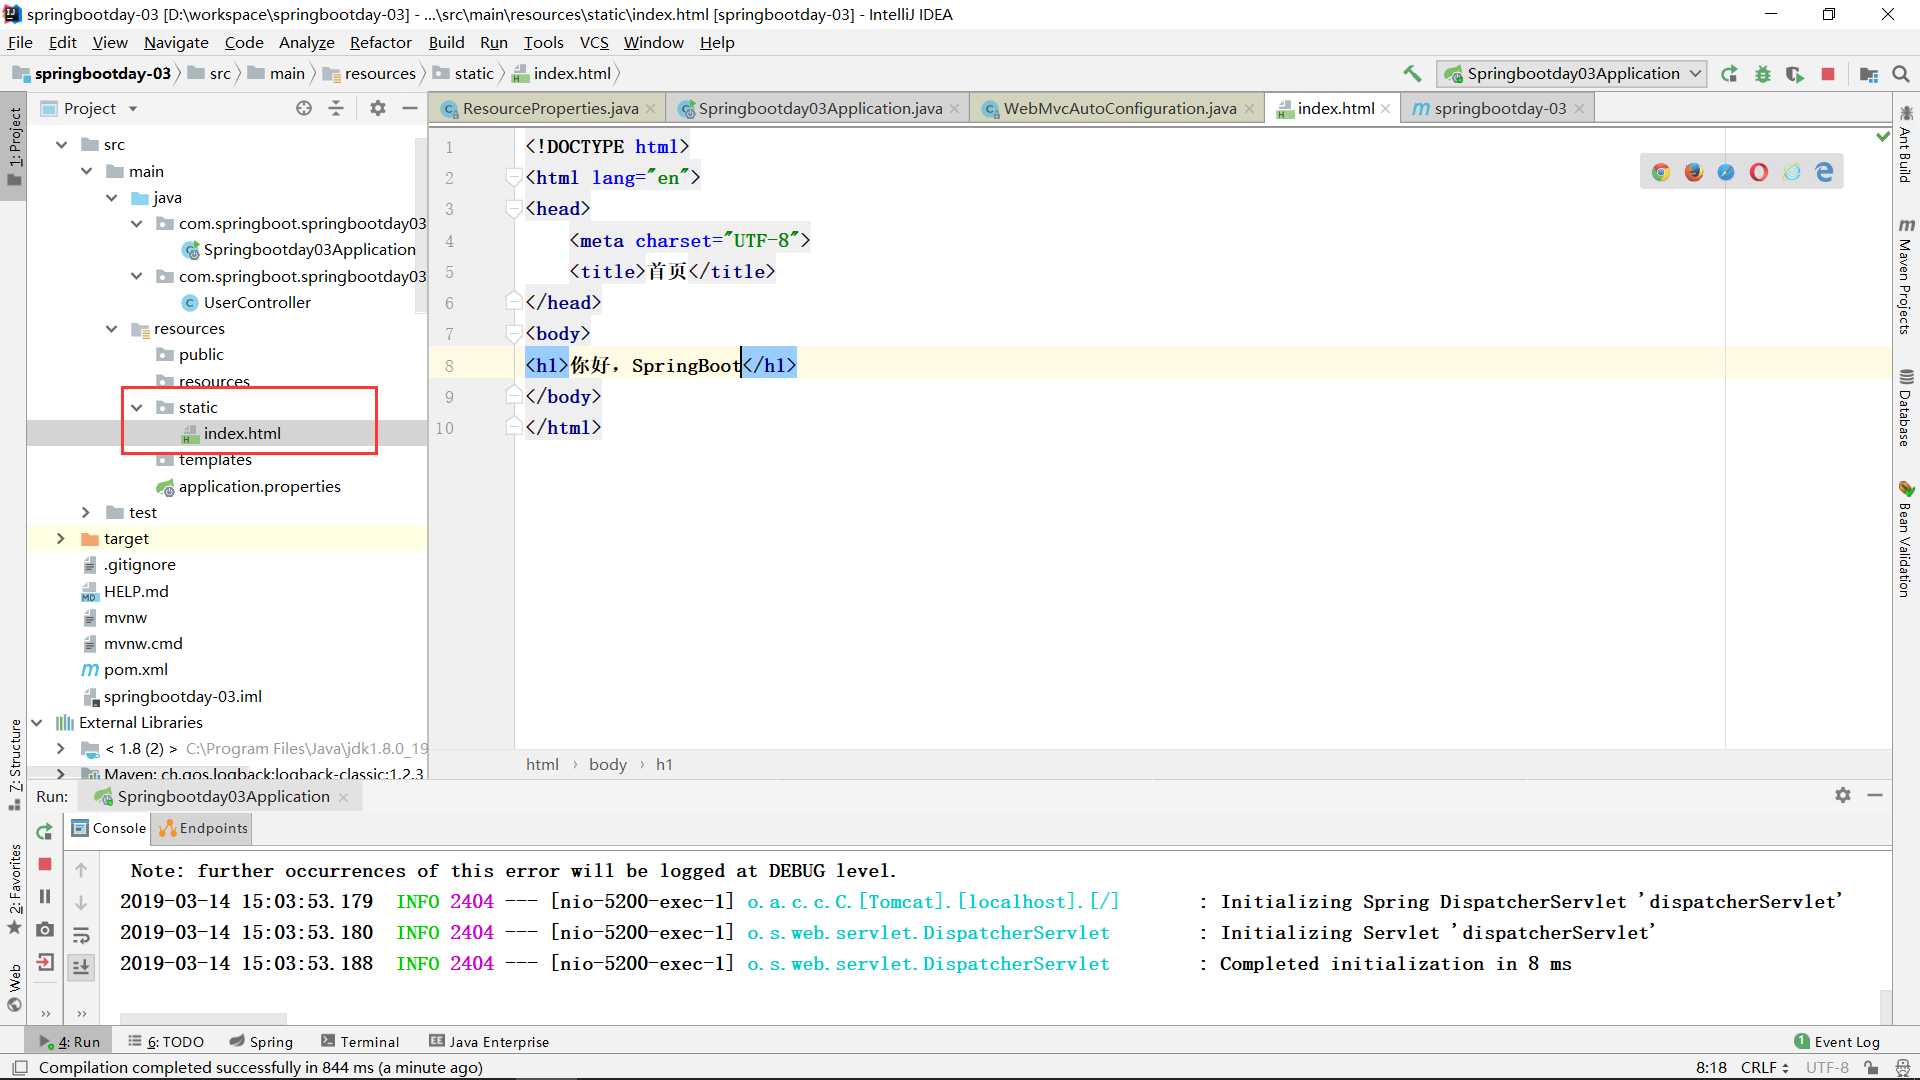The image size is (1920, 1080).
Task: Open Run panel settings gear
Action: click(x=1843, y=795)
